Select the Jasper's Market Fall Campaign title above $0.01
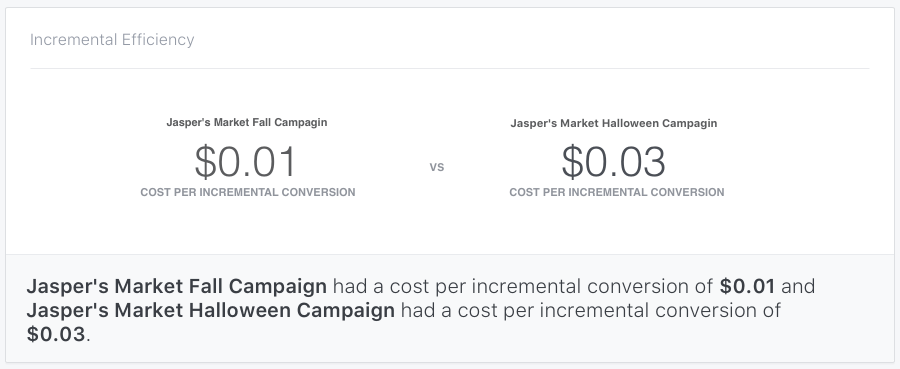 [x=247, y=122]
